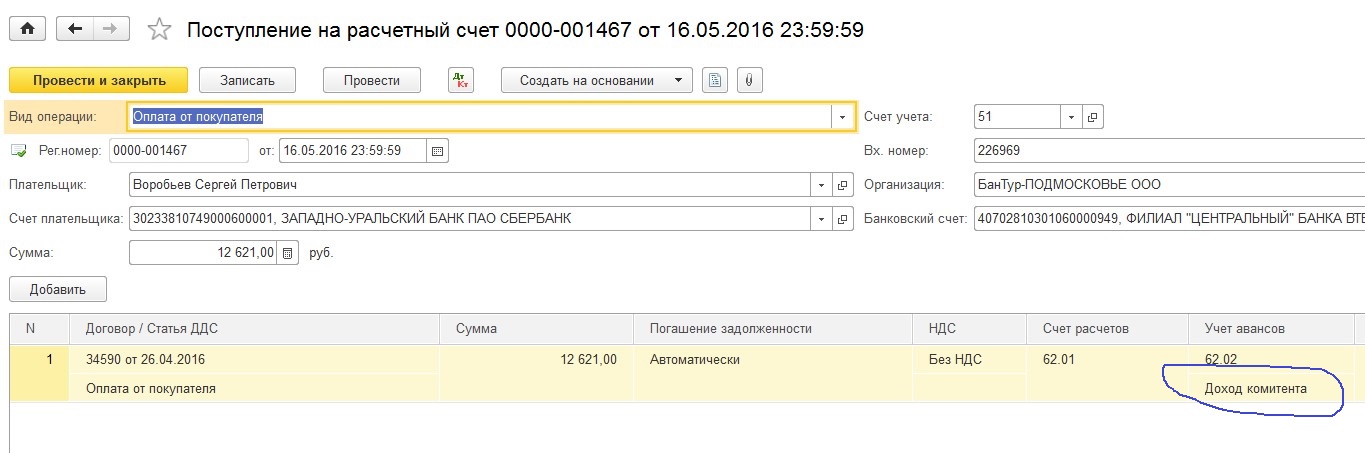The height and width of the screenshot is (453, 1365).
Task: Navigate forward with the right arrow
Action: [x=110, y=29]
